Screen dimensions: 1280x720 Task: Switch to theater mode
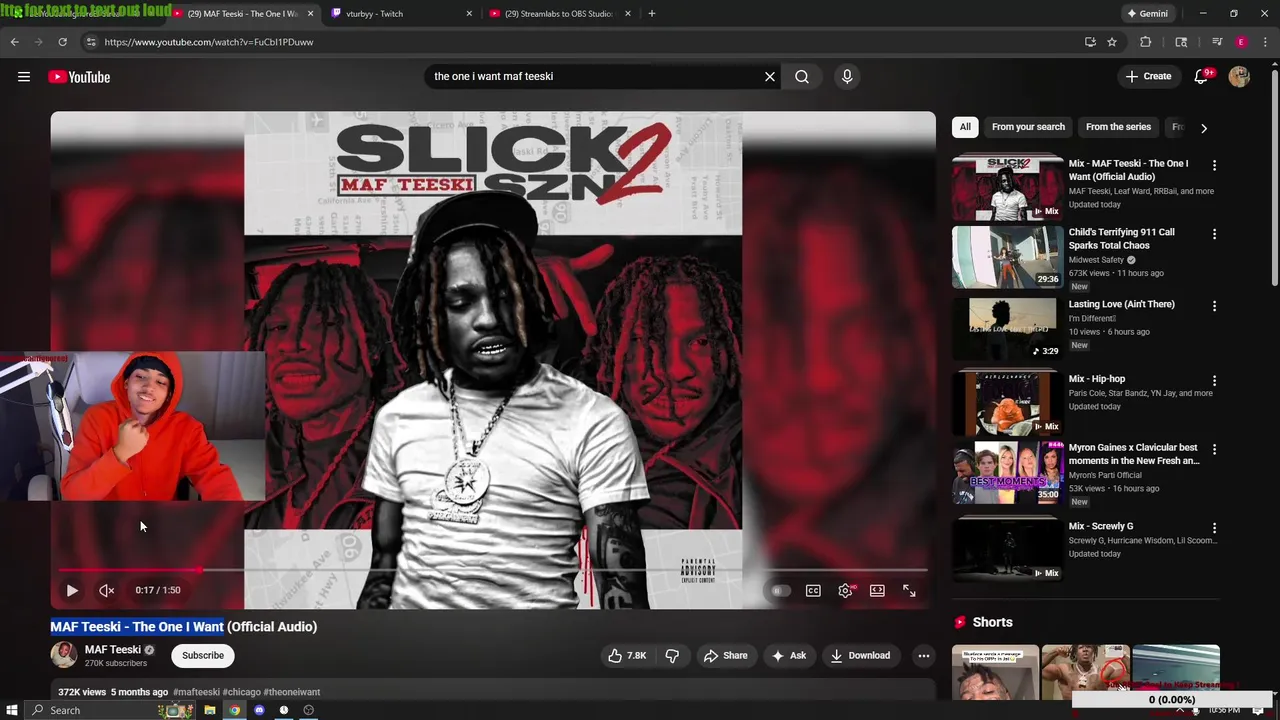tap(877, 590)
